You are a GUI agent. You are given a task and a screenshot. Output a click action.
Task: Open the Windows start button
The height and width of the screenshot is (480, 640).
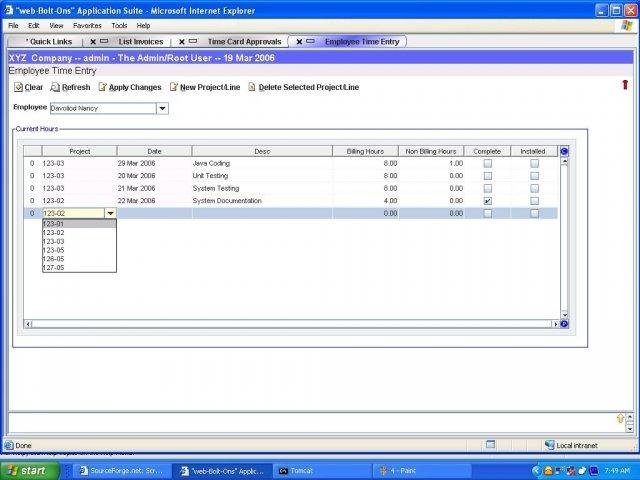[30, 471]
